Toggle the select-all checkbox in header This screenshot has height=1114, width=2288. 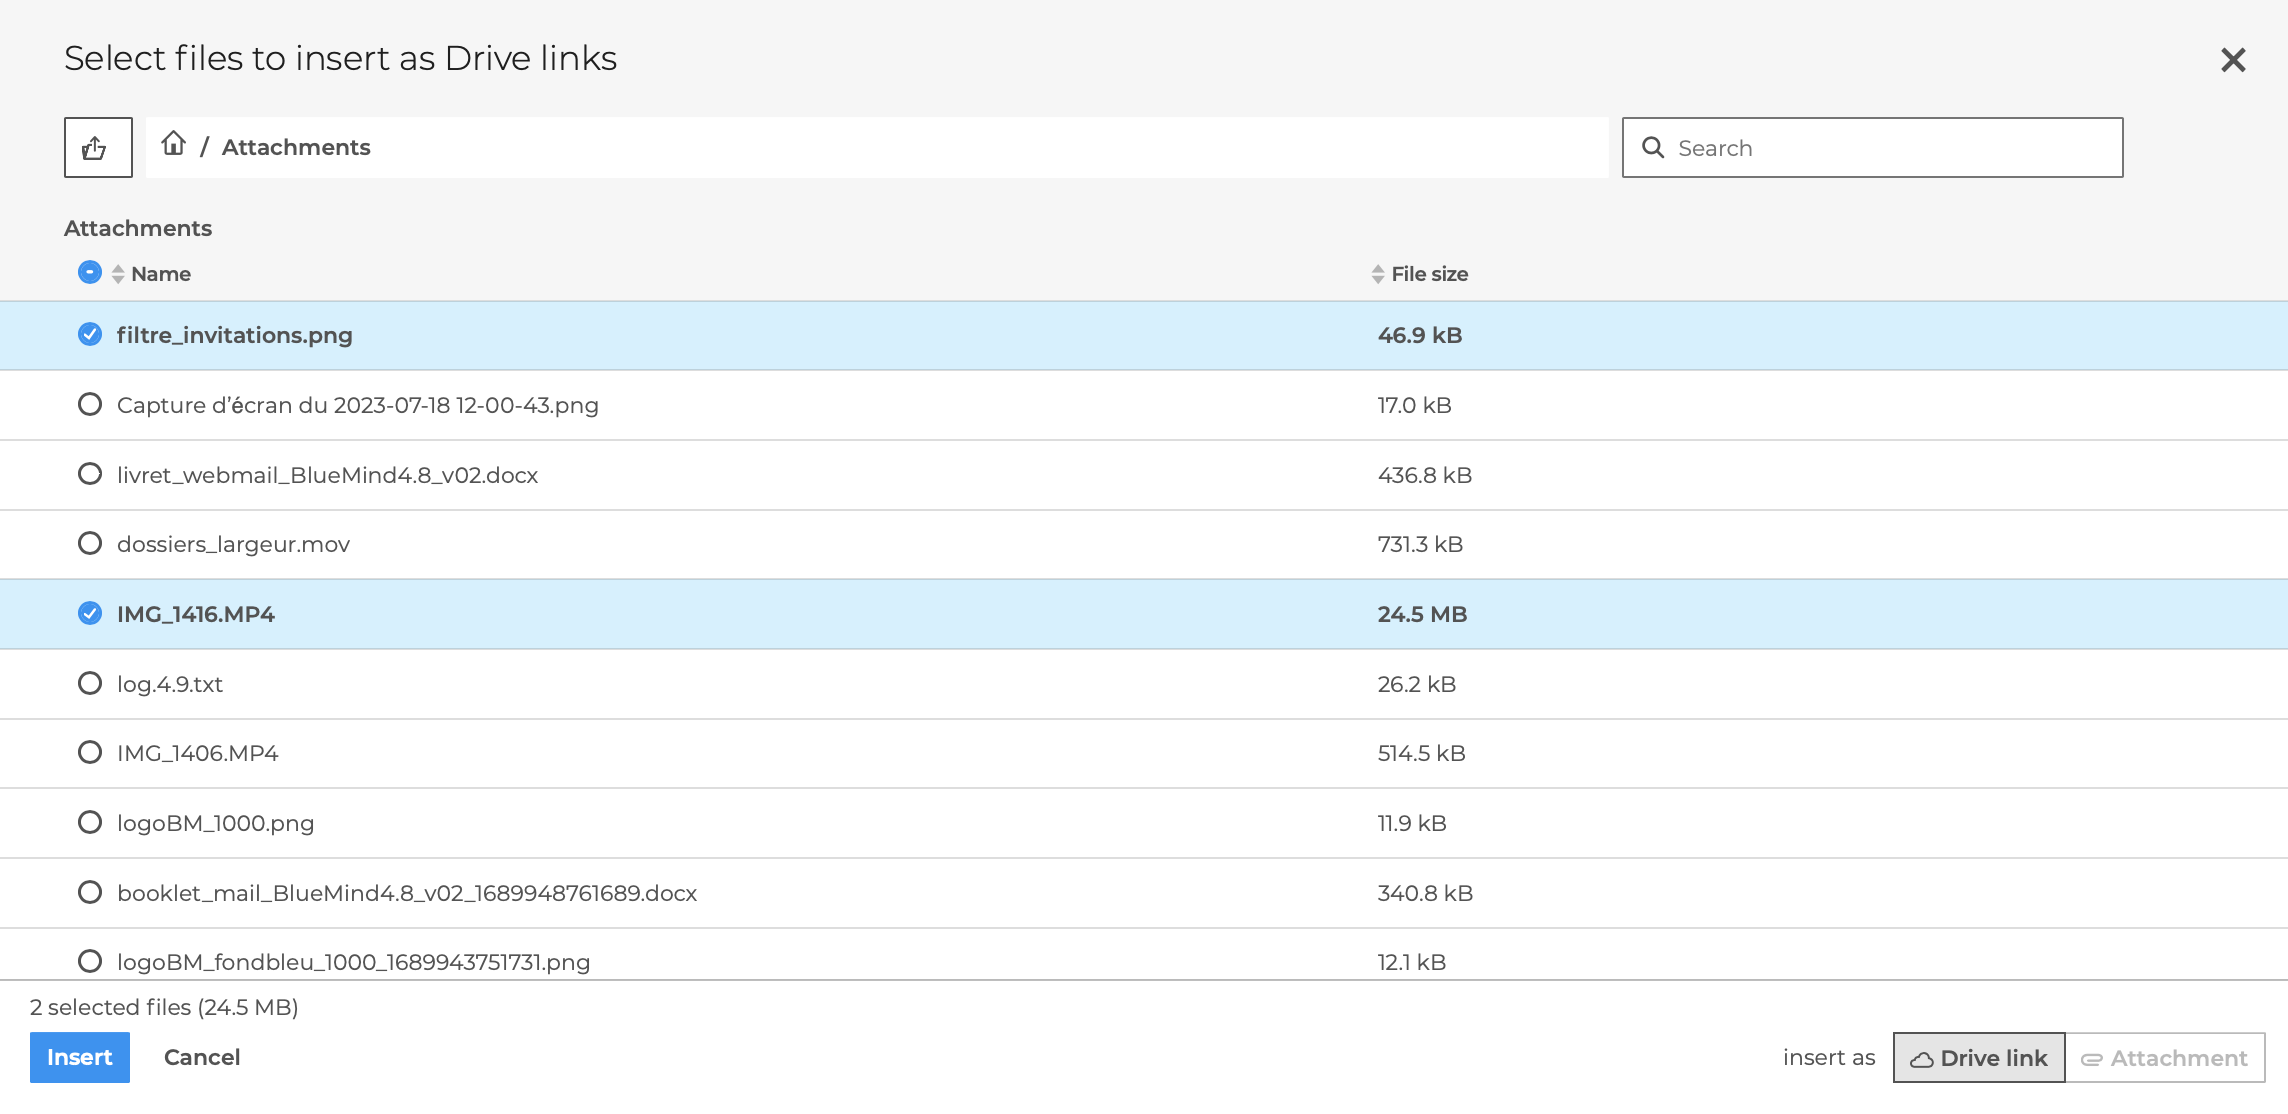[x=90, y=272]
